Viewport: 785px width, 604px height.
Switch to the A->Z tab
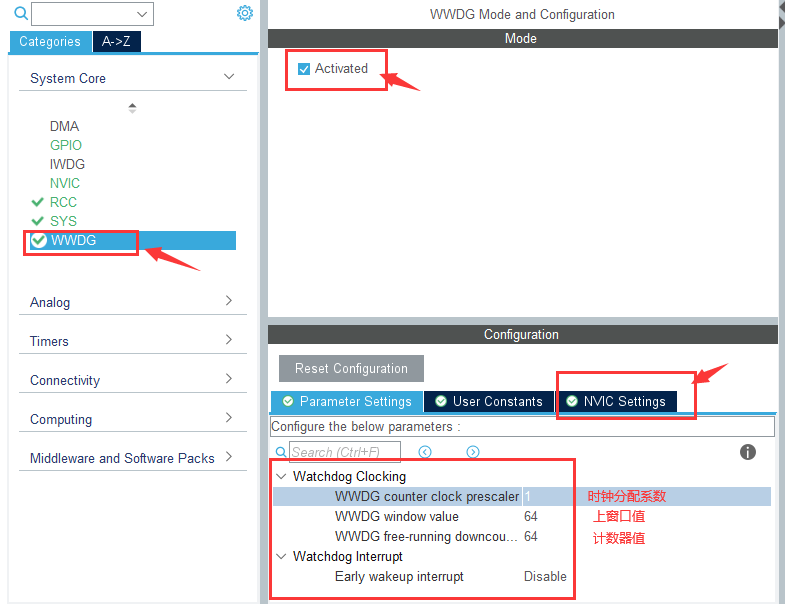116,42
